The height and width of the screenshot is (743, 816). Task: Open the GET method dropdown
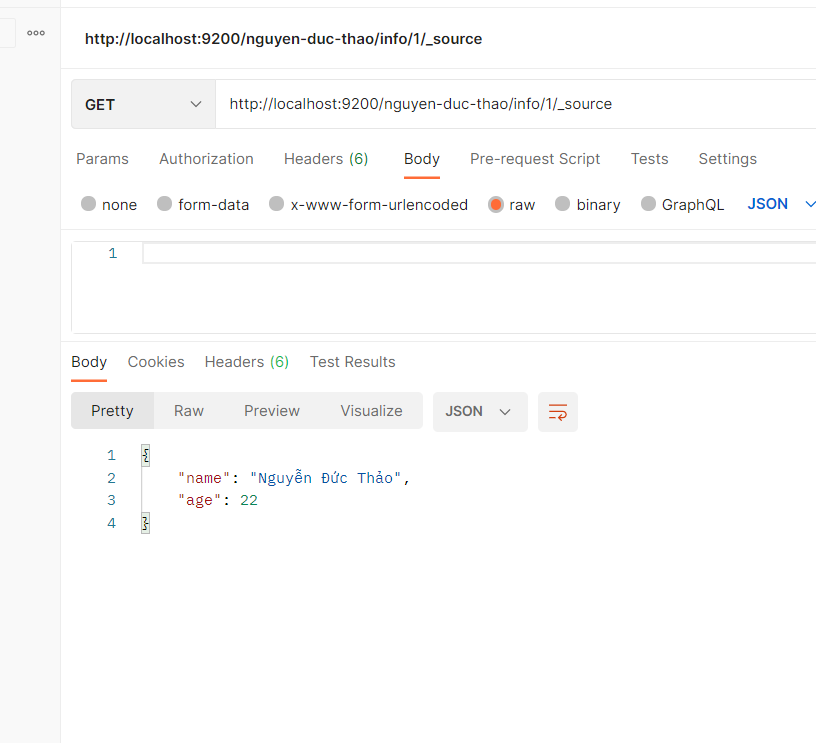[143, 104]
